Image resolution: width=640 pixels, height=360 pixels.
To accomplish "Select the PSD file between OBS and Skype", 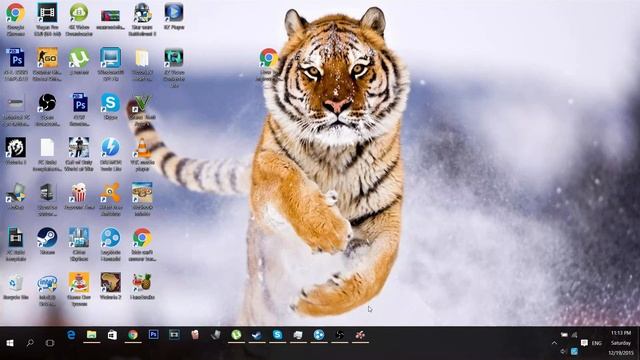I will point(79,109).
